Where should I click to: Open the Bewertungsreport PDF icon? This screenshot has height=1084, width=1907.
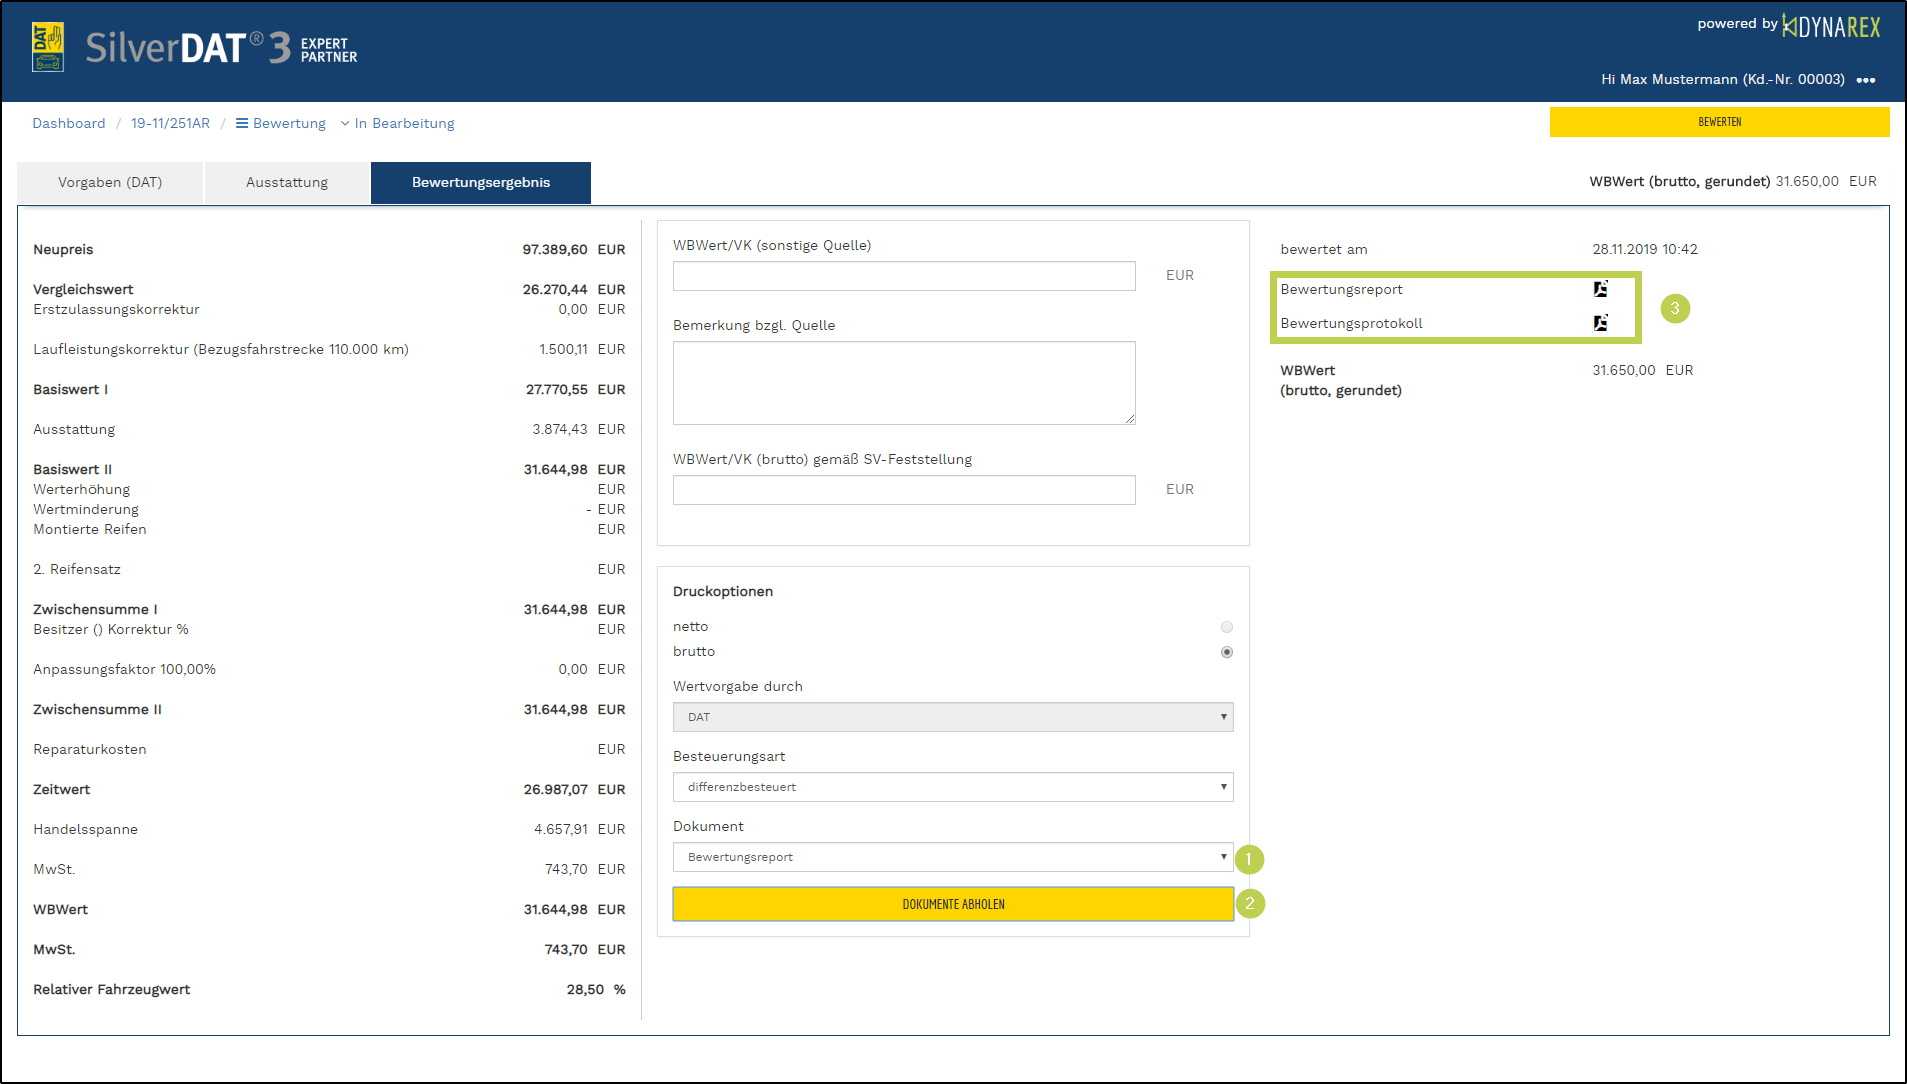coord(1600,289)
